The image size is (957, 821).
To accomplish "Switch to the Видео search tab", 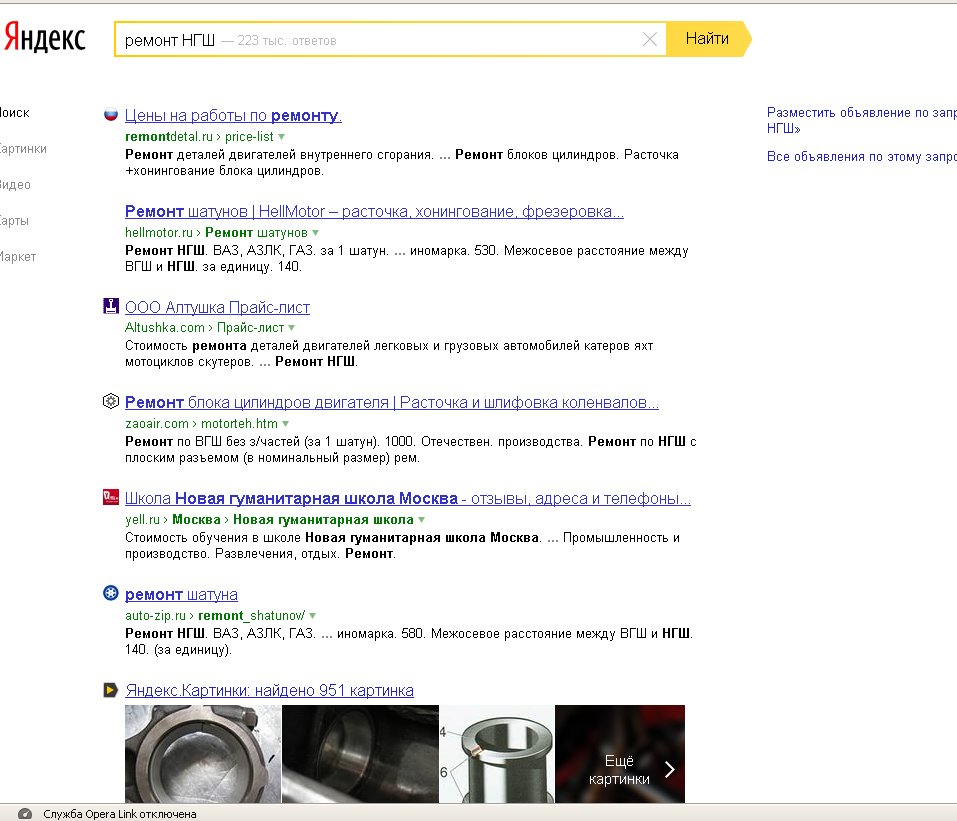I will tap(15, 184).
